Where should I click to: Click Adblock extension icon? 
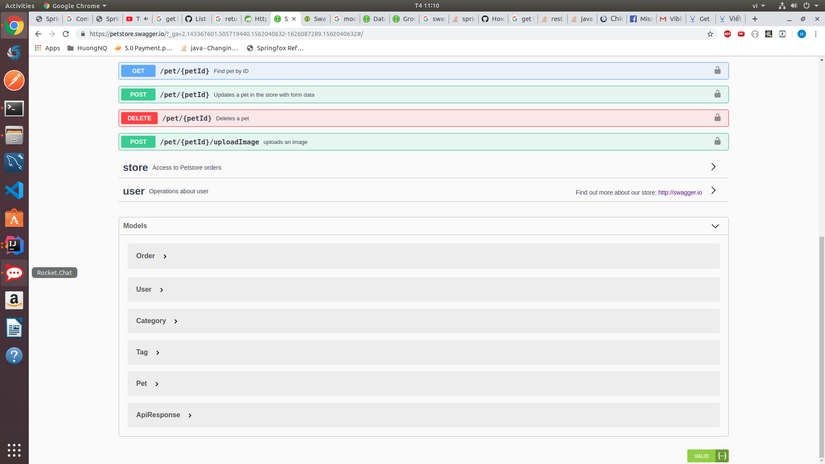pyautogui.click(x=727, y=34)
